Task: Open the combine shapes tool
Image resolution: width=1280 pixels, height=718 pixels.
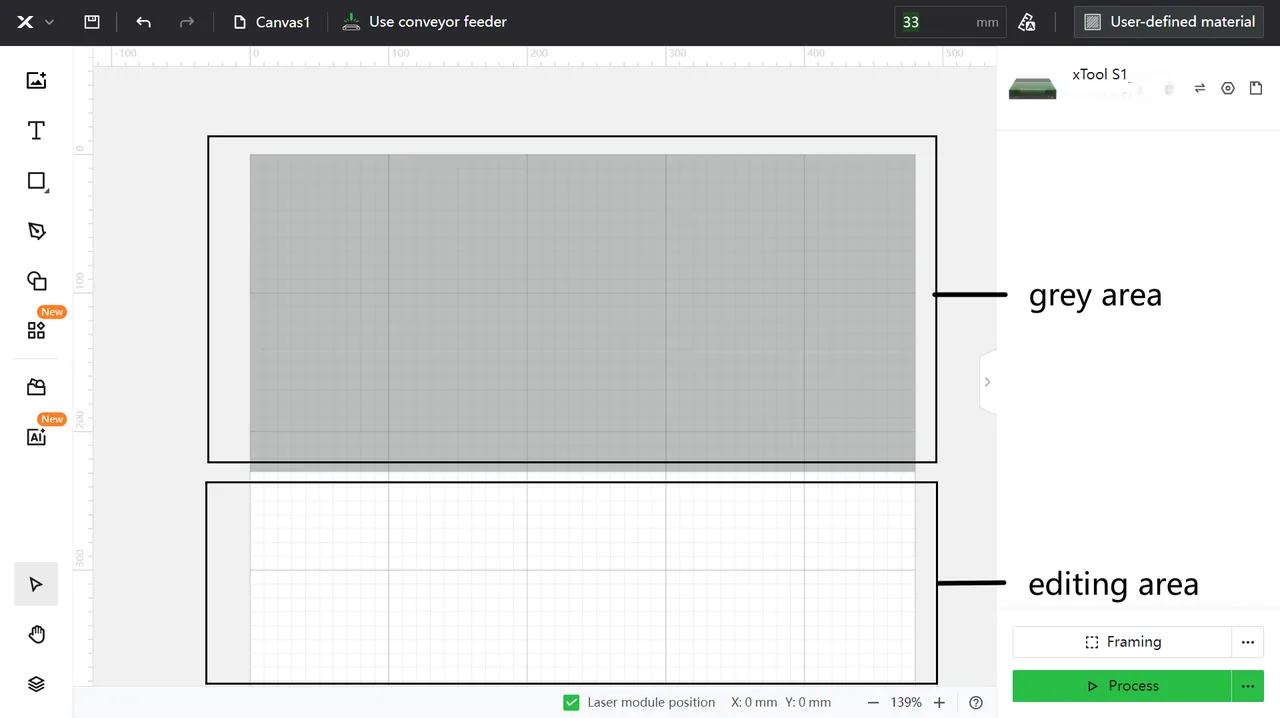Action: click(36, 281)
